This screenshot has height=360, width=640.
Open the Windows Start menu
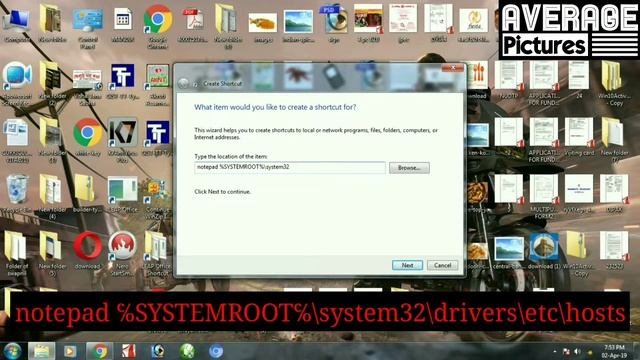coord(12,351)
